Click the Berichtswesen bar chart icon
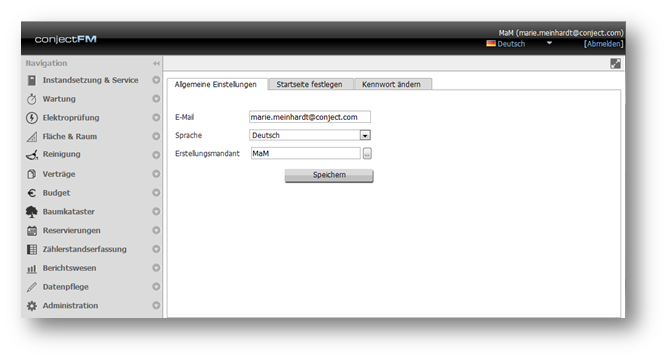Image resolution: width=668 pixels, height=360 pixels. tap(32, 268)
